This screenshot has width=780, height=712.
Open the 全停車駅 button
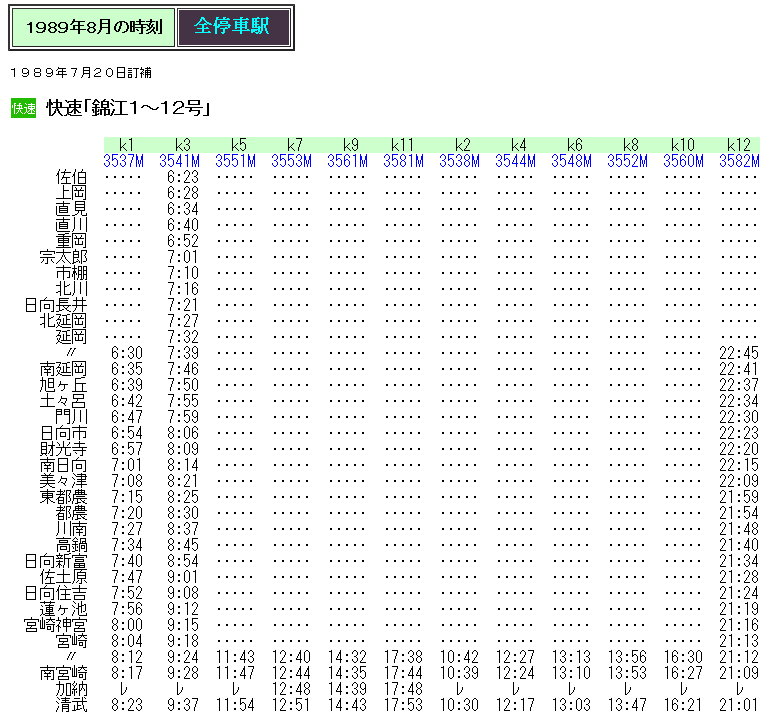pyautogui.click(x=233, y=27)
